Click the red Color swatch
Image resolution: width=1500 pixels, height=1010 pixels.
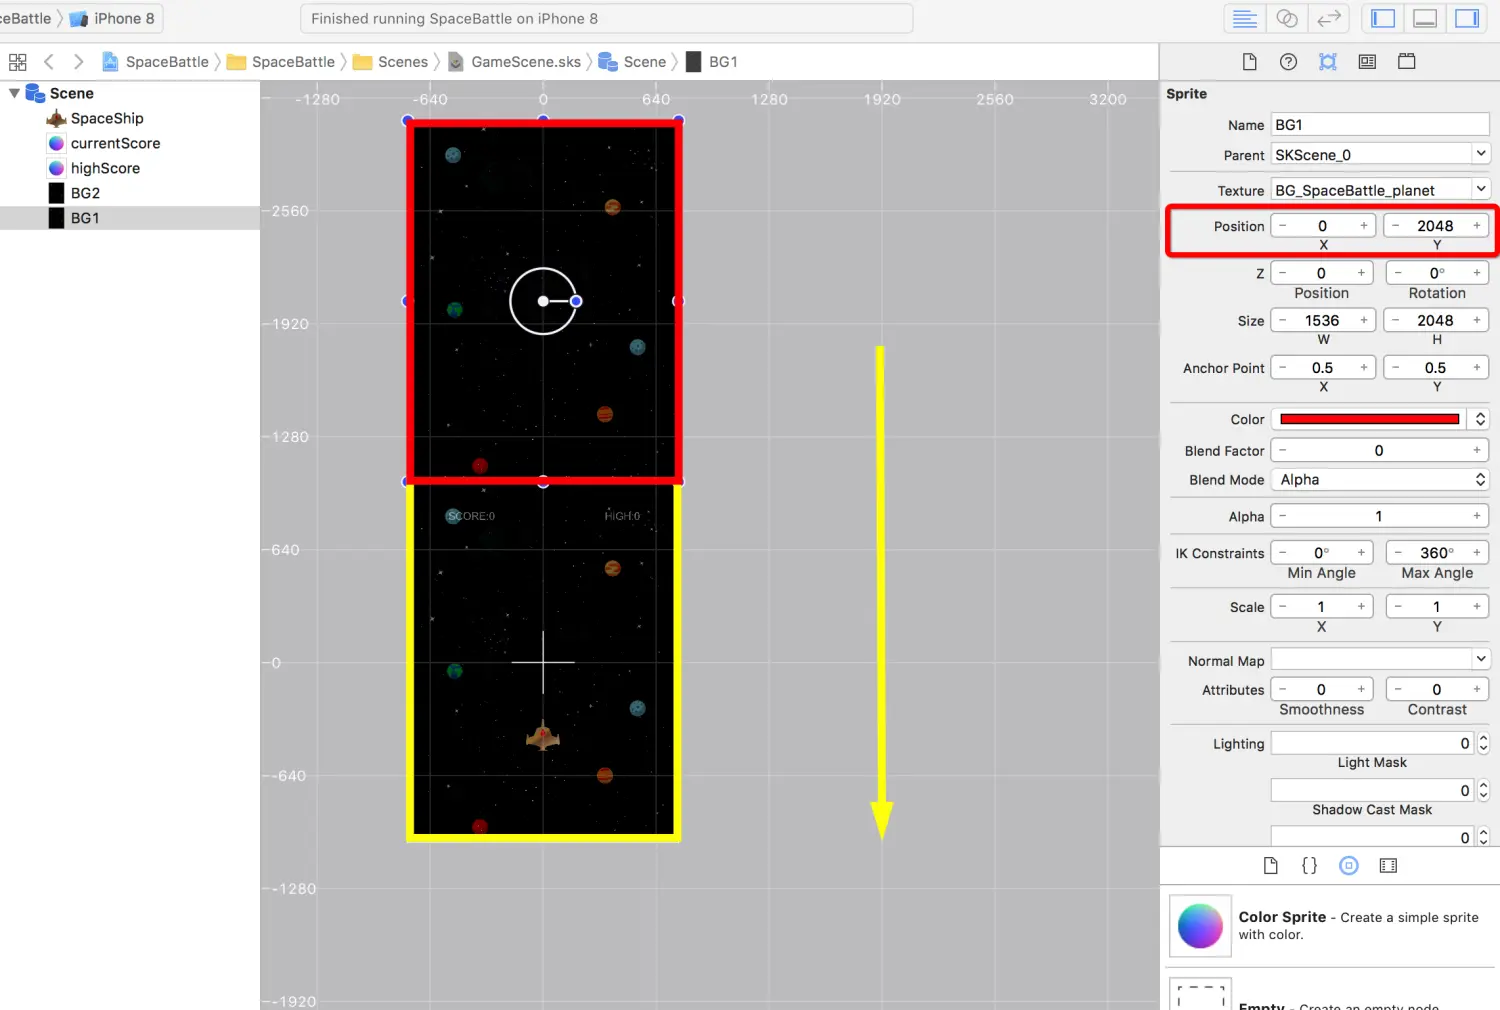click(1370, 419)
